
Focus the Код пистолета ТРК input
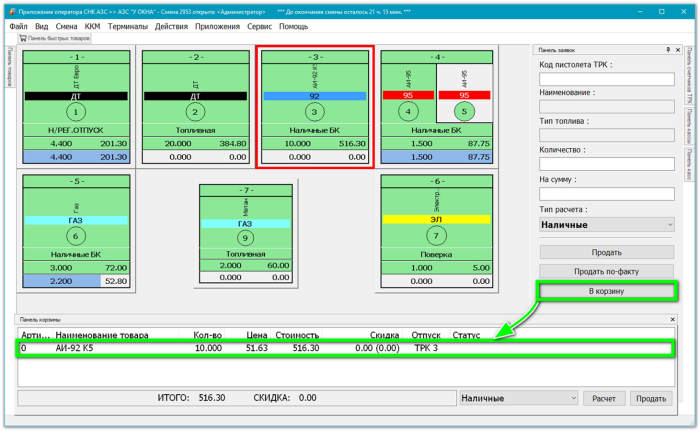606,79
